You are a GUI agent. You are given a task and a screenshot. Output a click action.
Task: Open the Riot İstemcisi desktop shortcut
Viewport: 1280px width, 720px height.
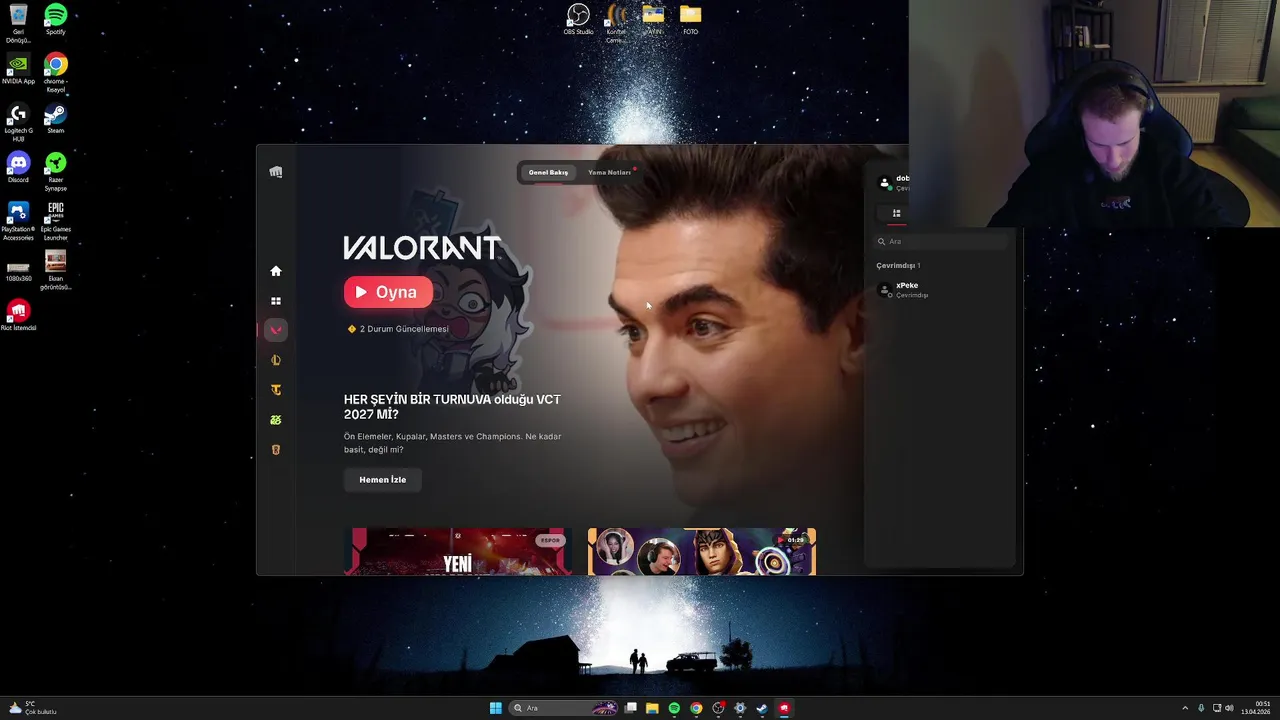tap(18, 315)
